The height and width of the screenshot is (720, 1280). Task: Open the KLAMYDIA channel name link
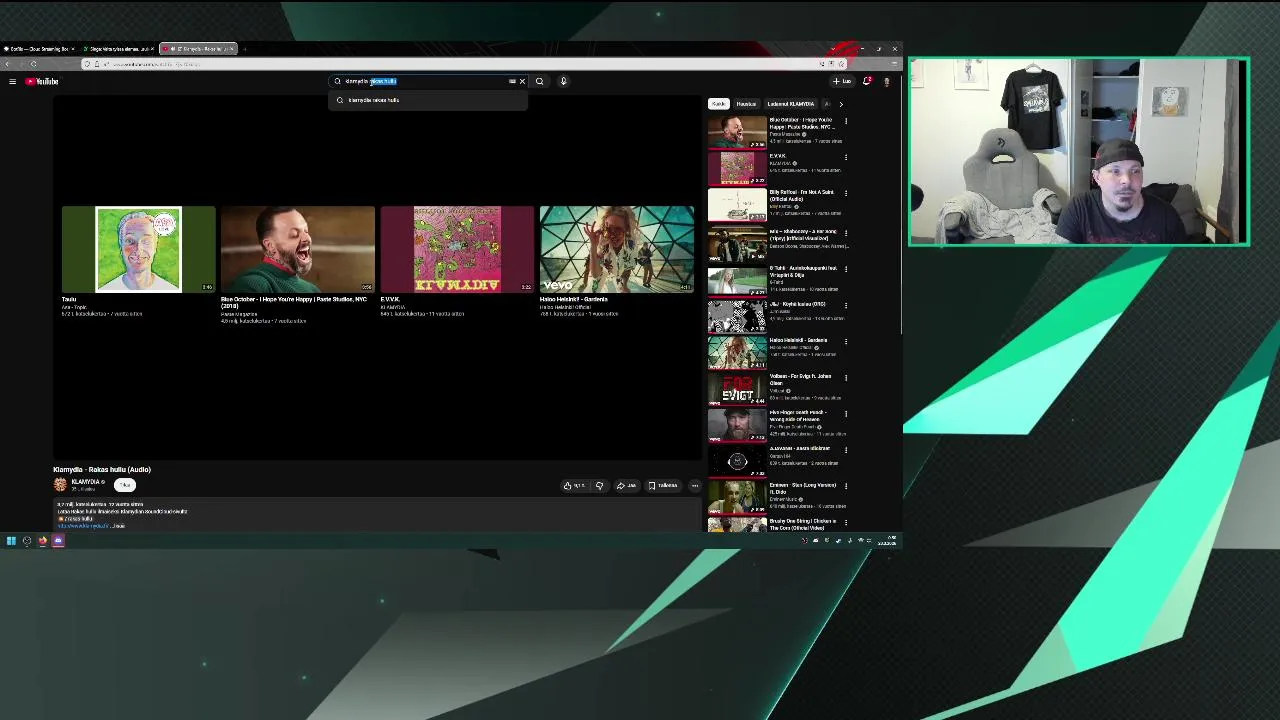(86, 482)
